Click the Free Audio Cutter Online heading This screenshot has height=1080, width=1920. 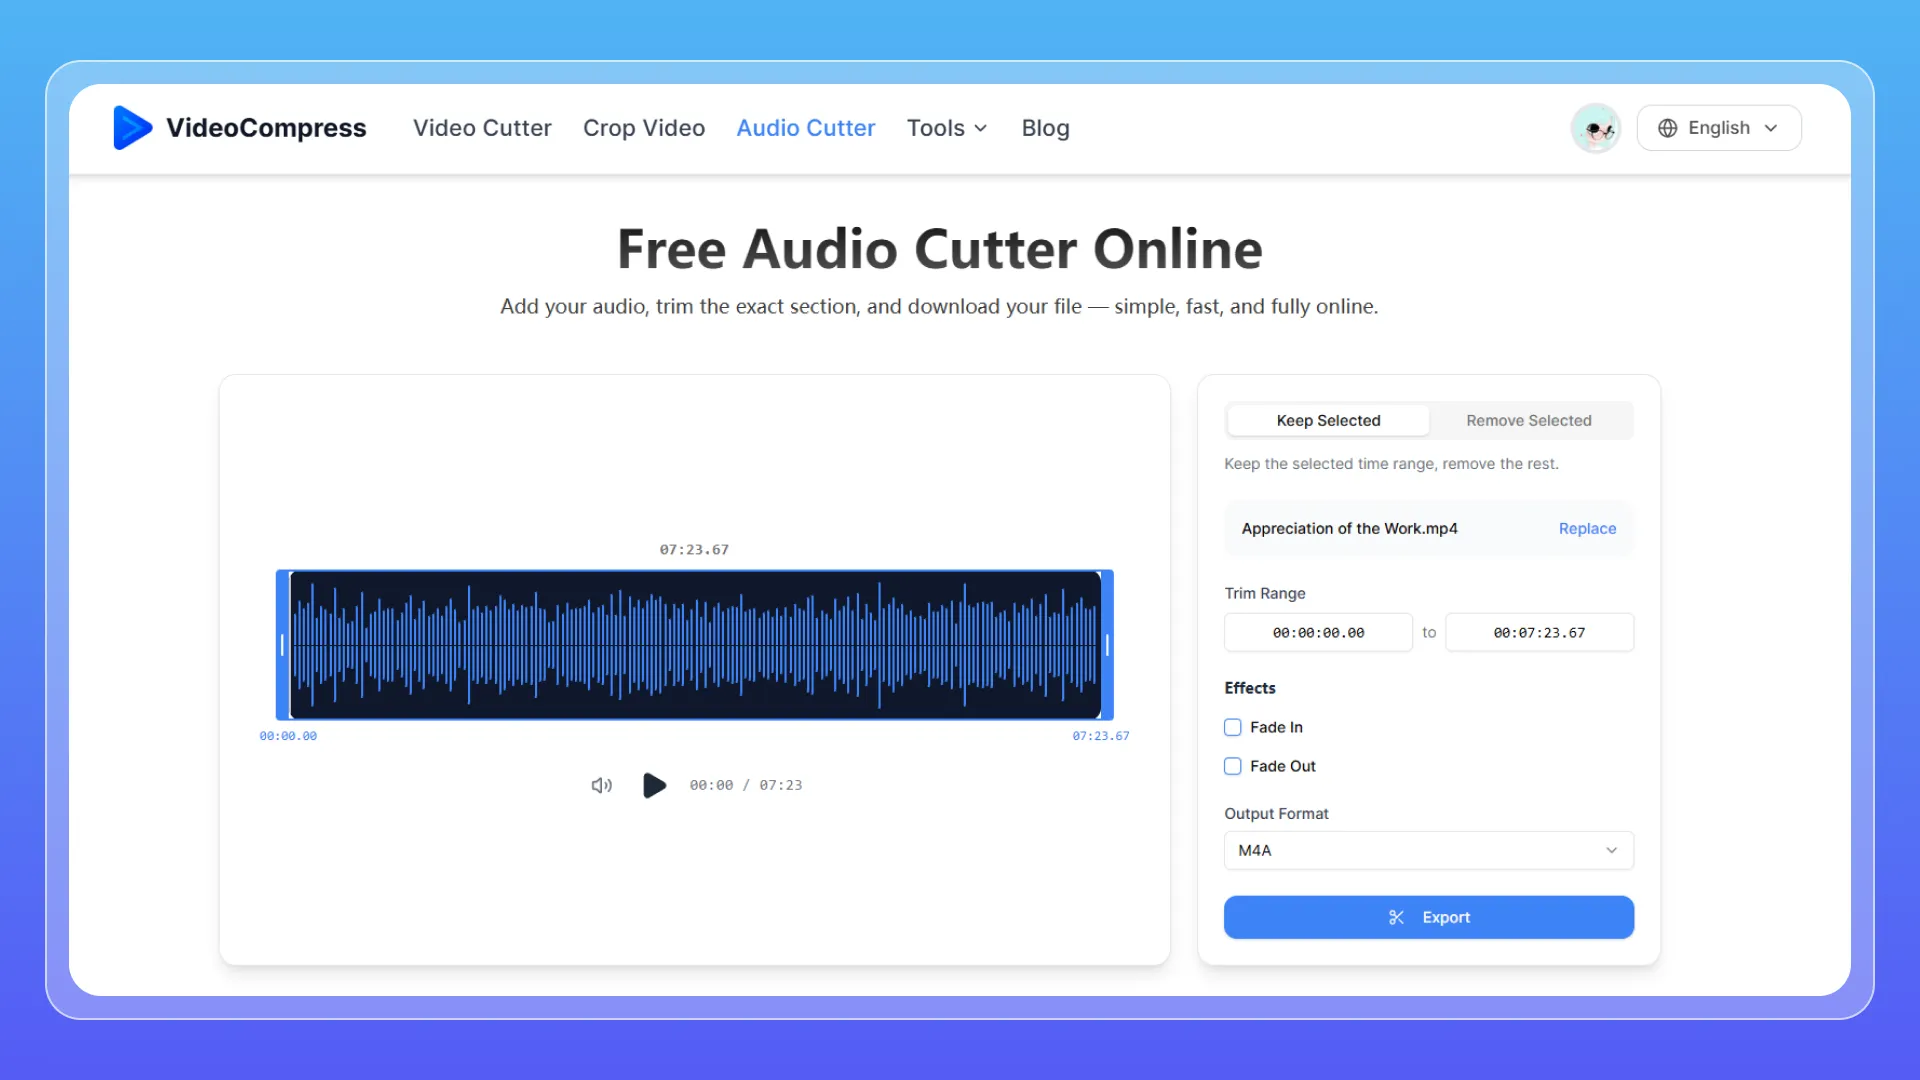click(940, 249)
